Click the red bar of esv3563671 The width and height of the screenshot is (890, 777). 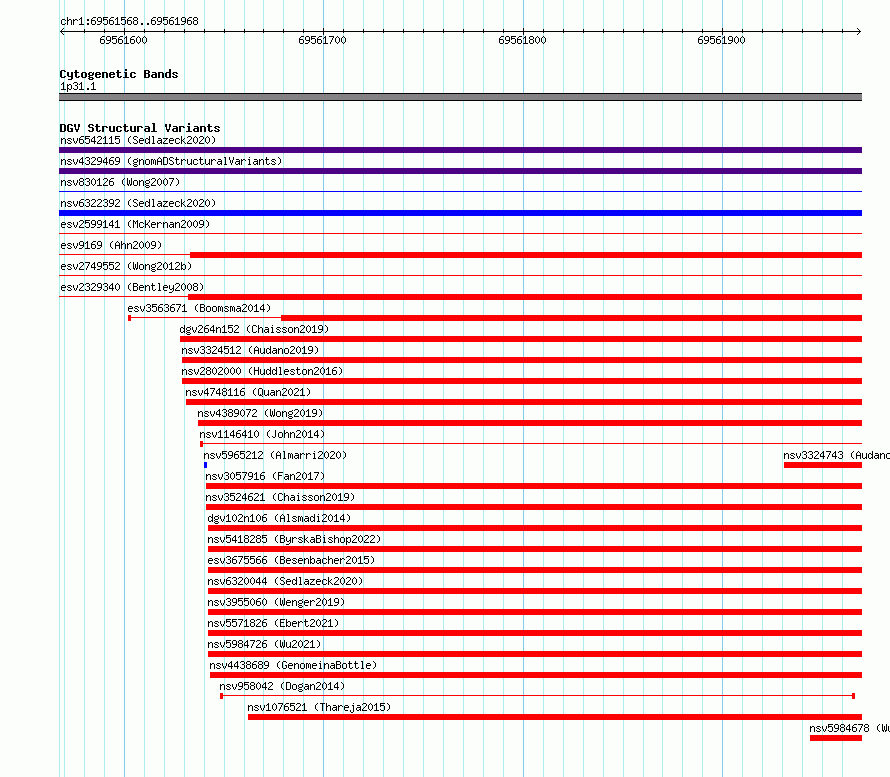click(572, 318)
